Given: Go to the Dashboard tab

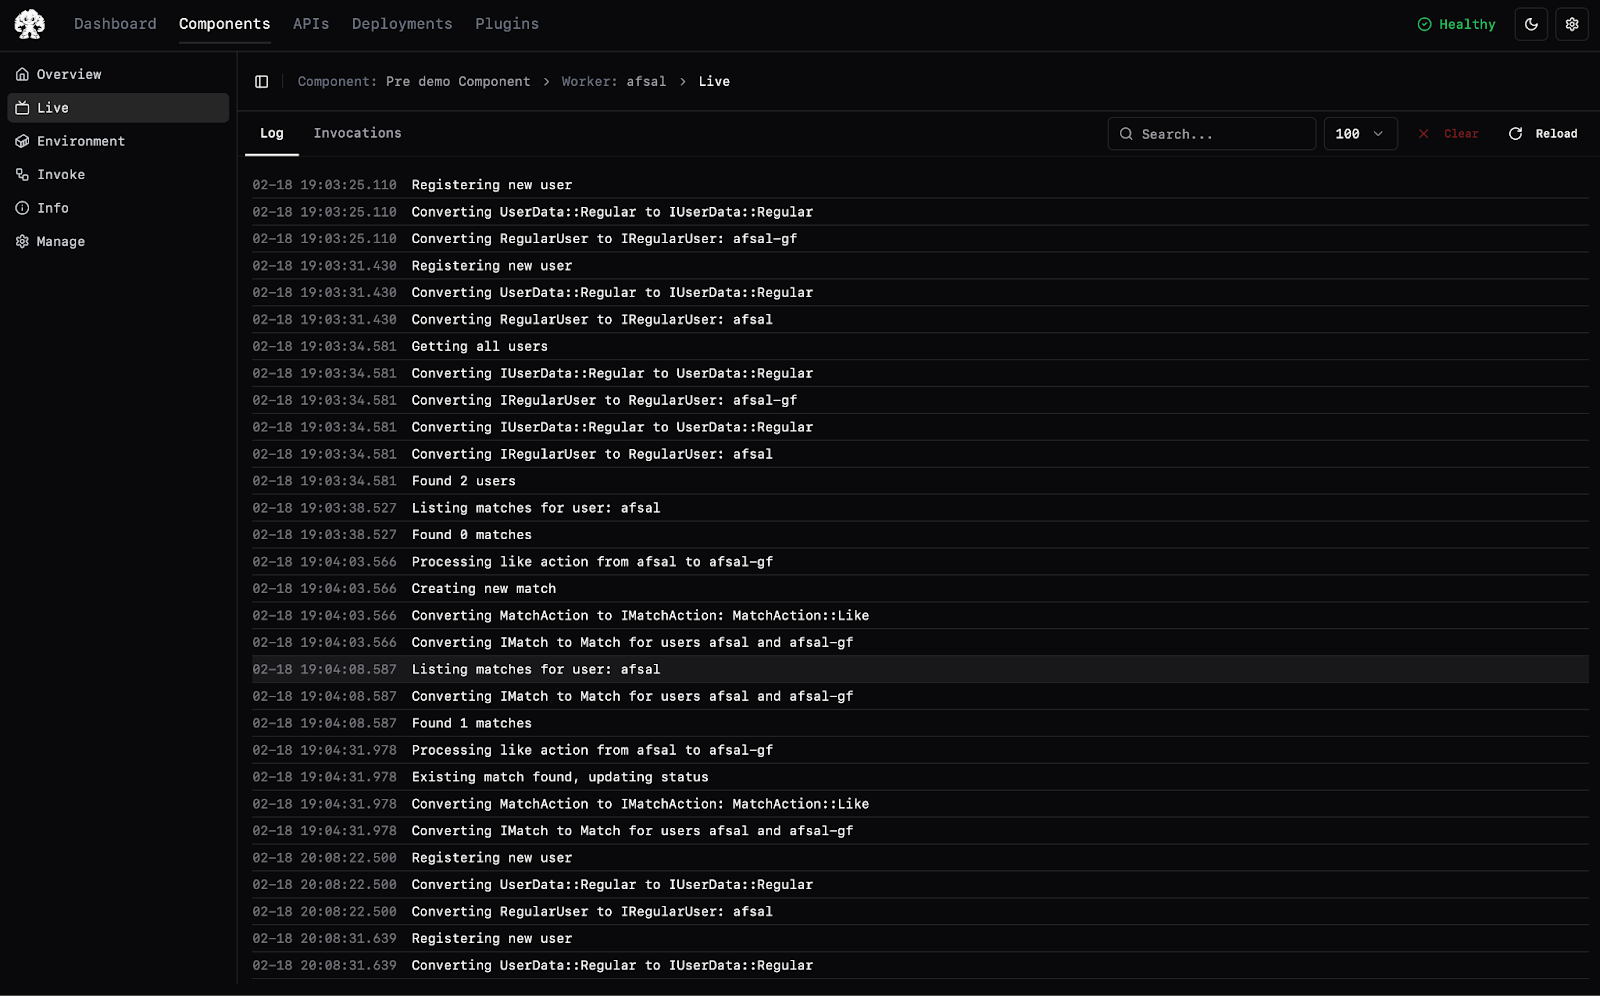Looking at the screenshot, I should [x=115, y=24].
